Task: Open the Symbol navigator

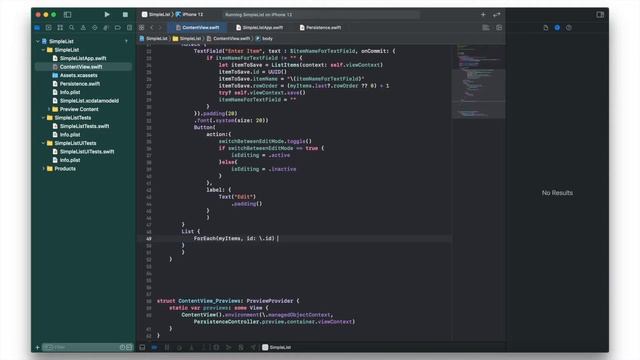Action: pos(60,28)
